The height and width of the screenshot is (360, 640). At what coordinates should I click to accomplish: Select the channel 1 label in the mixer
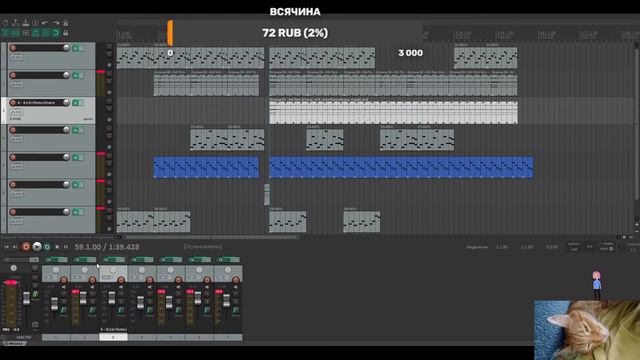pyautogui.click(x=56, y=337)
